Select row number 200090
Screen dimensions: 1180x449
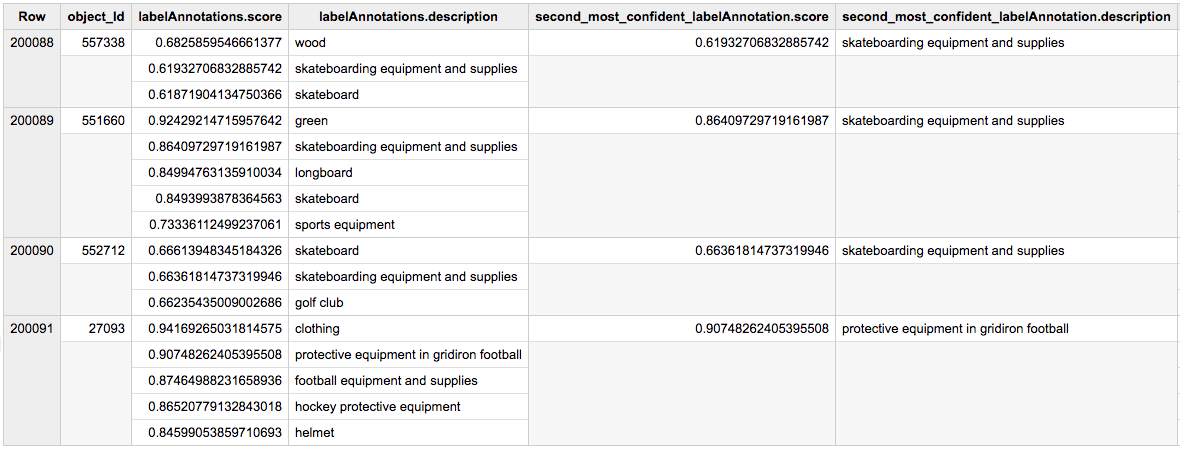[32, 251]
